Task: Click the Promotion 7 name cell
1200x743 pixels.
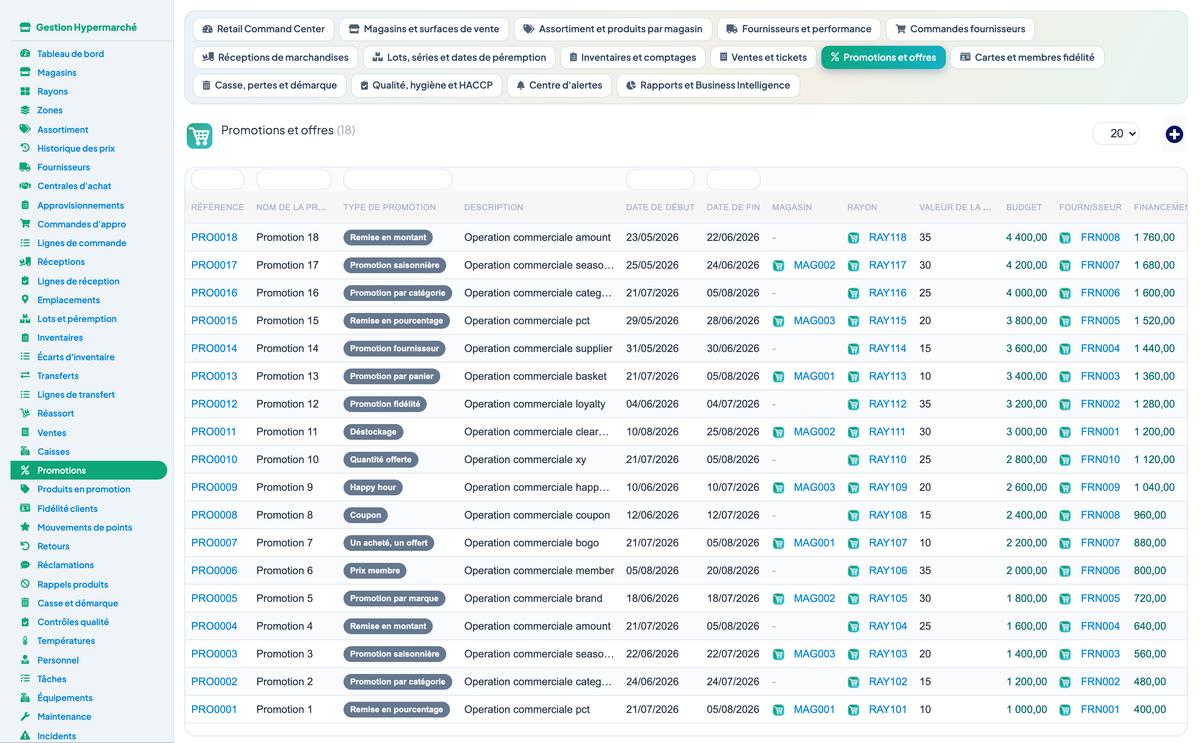Action: (x=284, y=543)
